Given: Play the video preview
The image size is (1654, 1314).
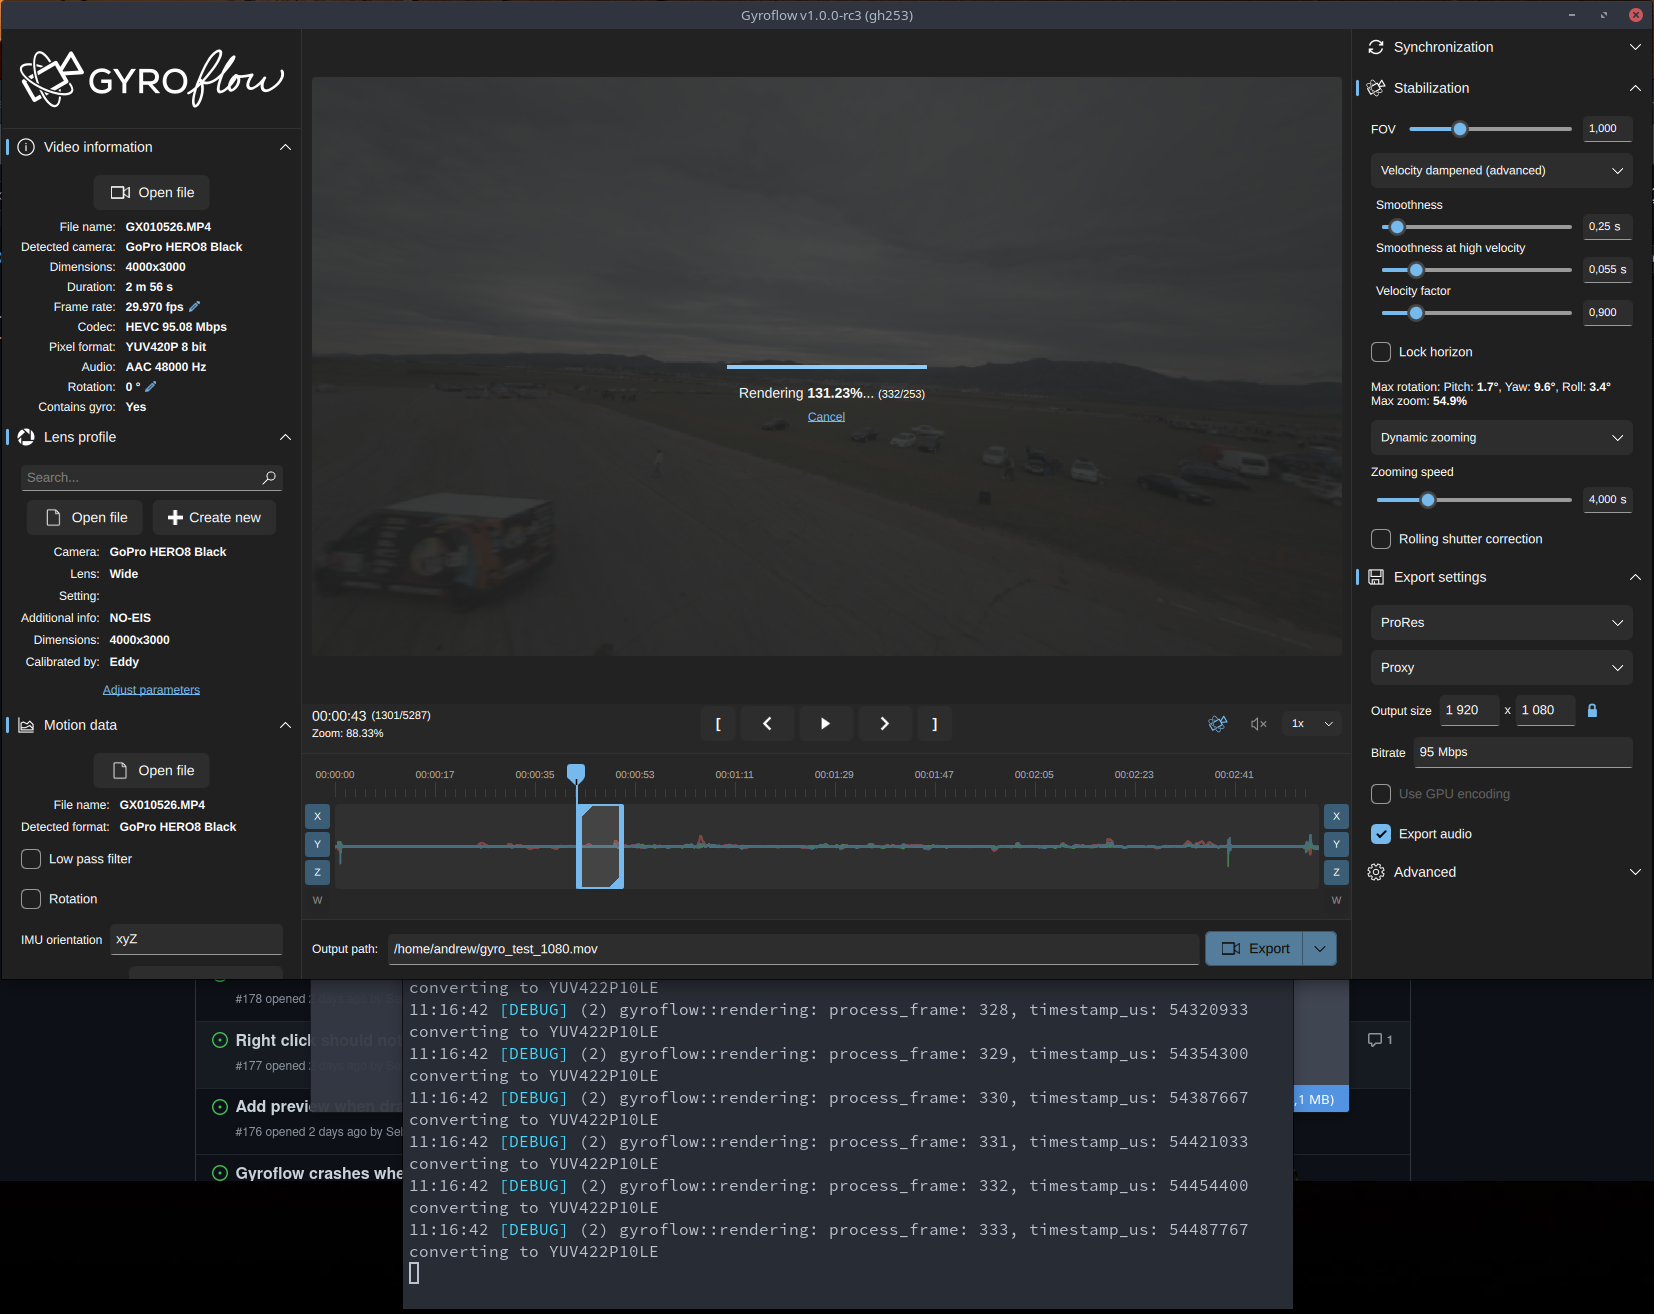Looking at the screenshot, I should click(826, 723).
